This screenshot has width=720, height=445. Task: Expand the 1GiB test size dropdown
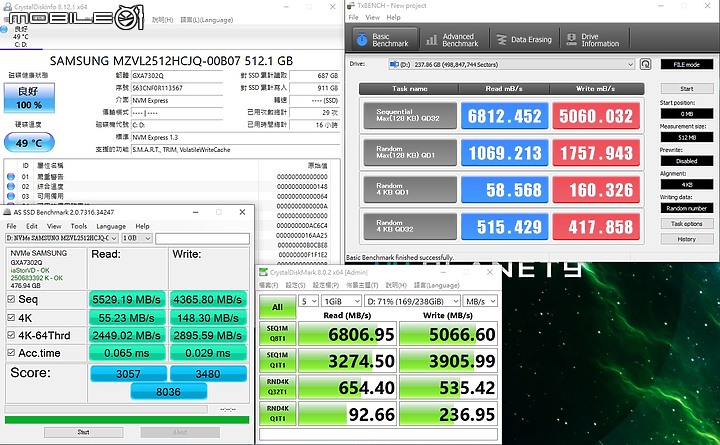341,301
